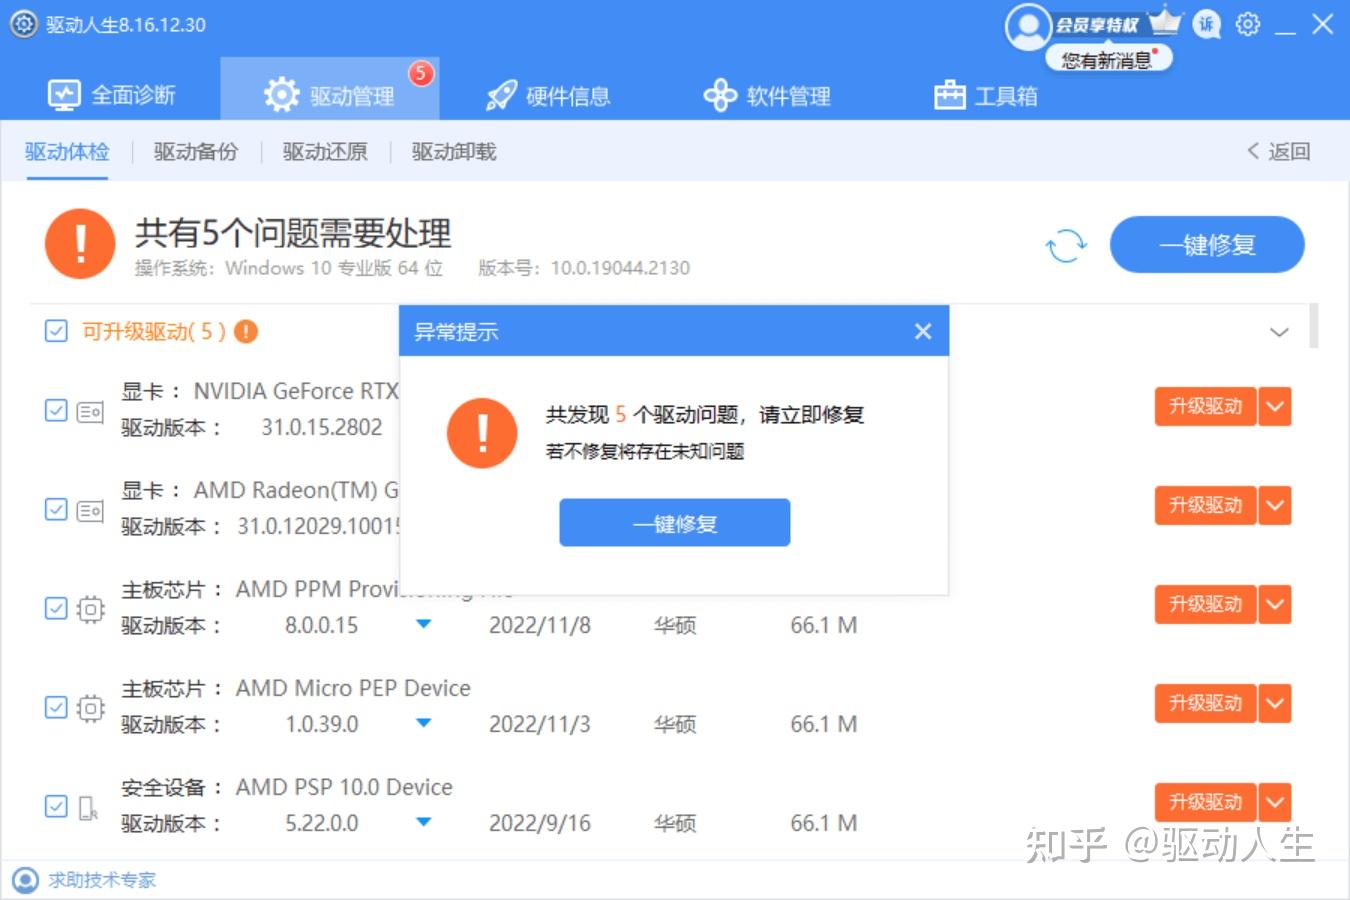Select the 驱动体检 sub-tab
Screen dimensions: 1350x900
pyautogui.click(x=67, y=152)
